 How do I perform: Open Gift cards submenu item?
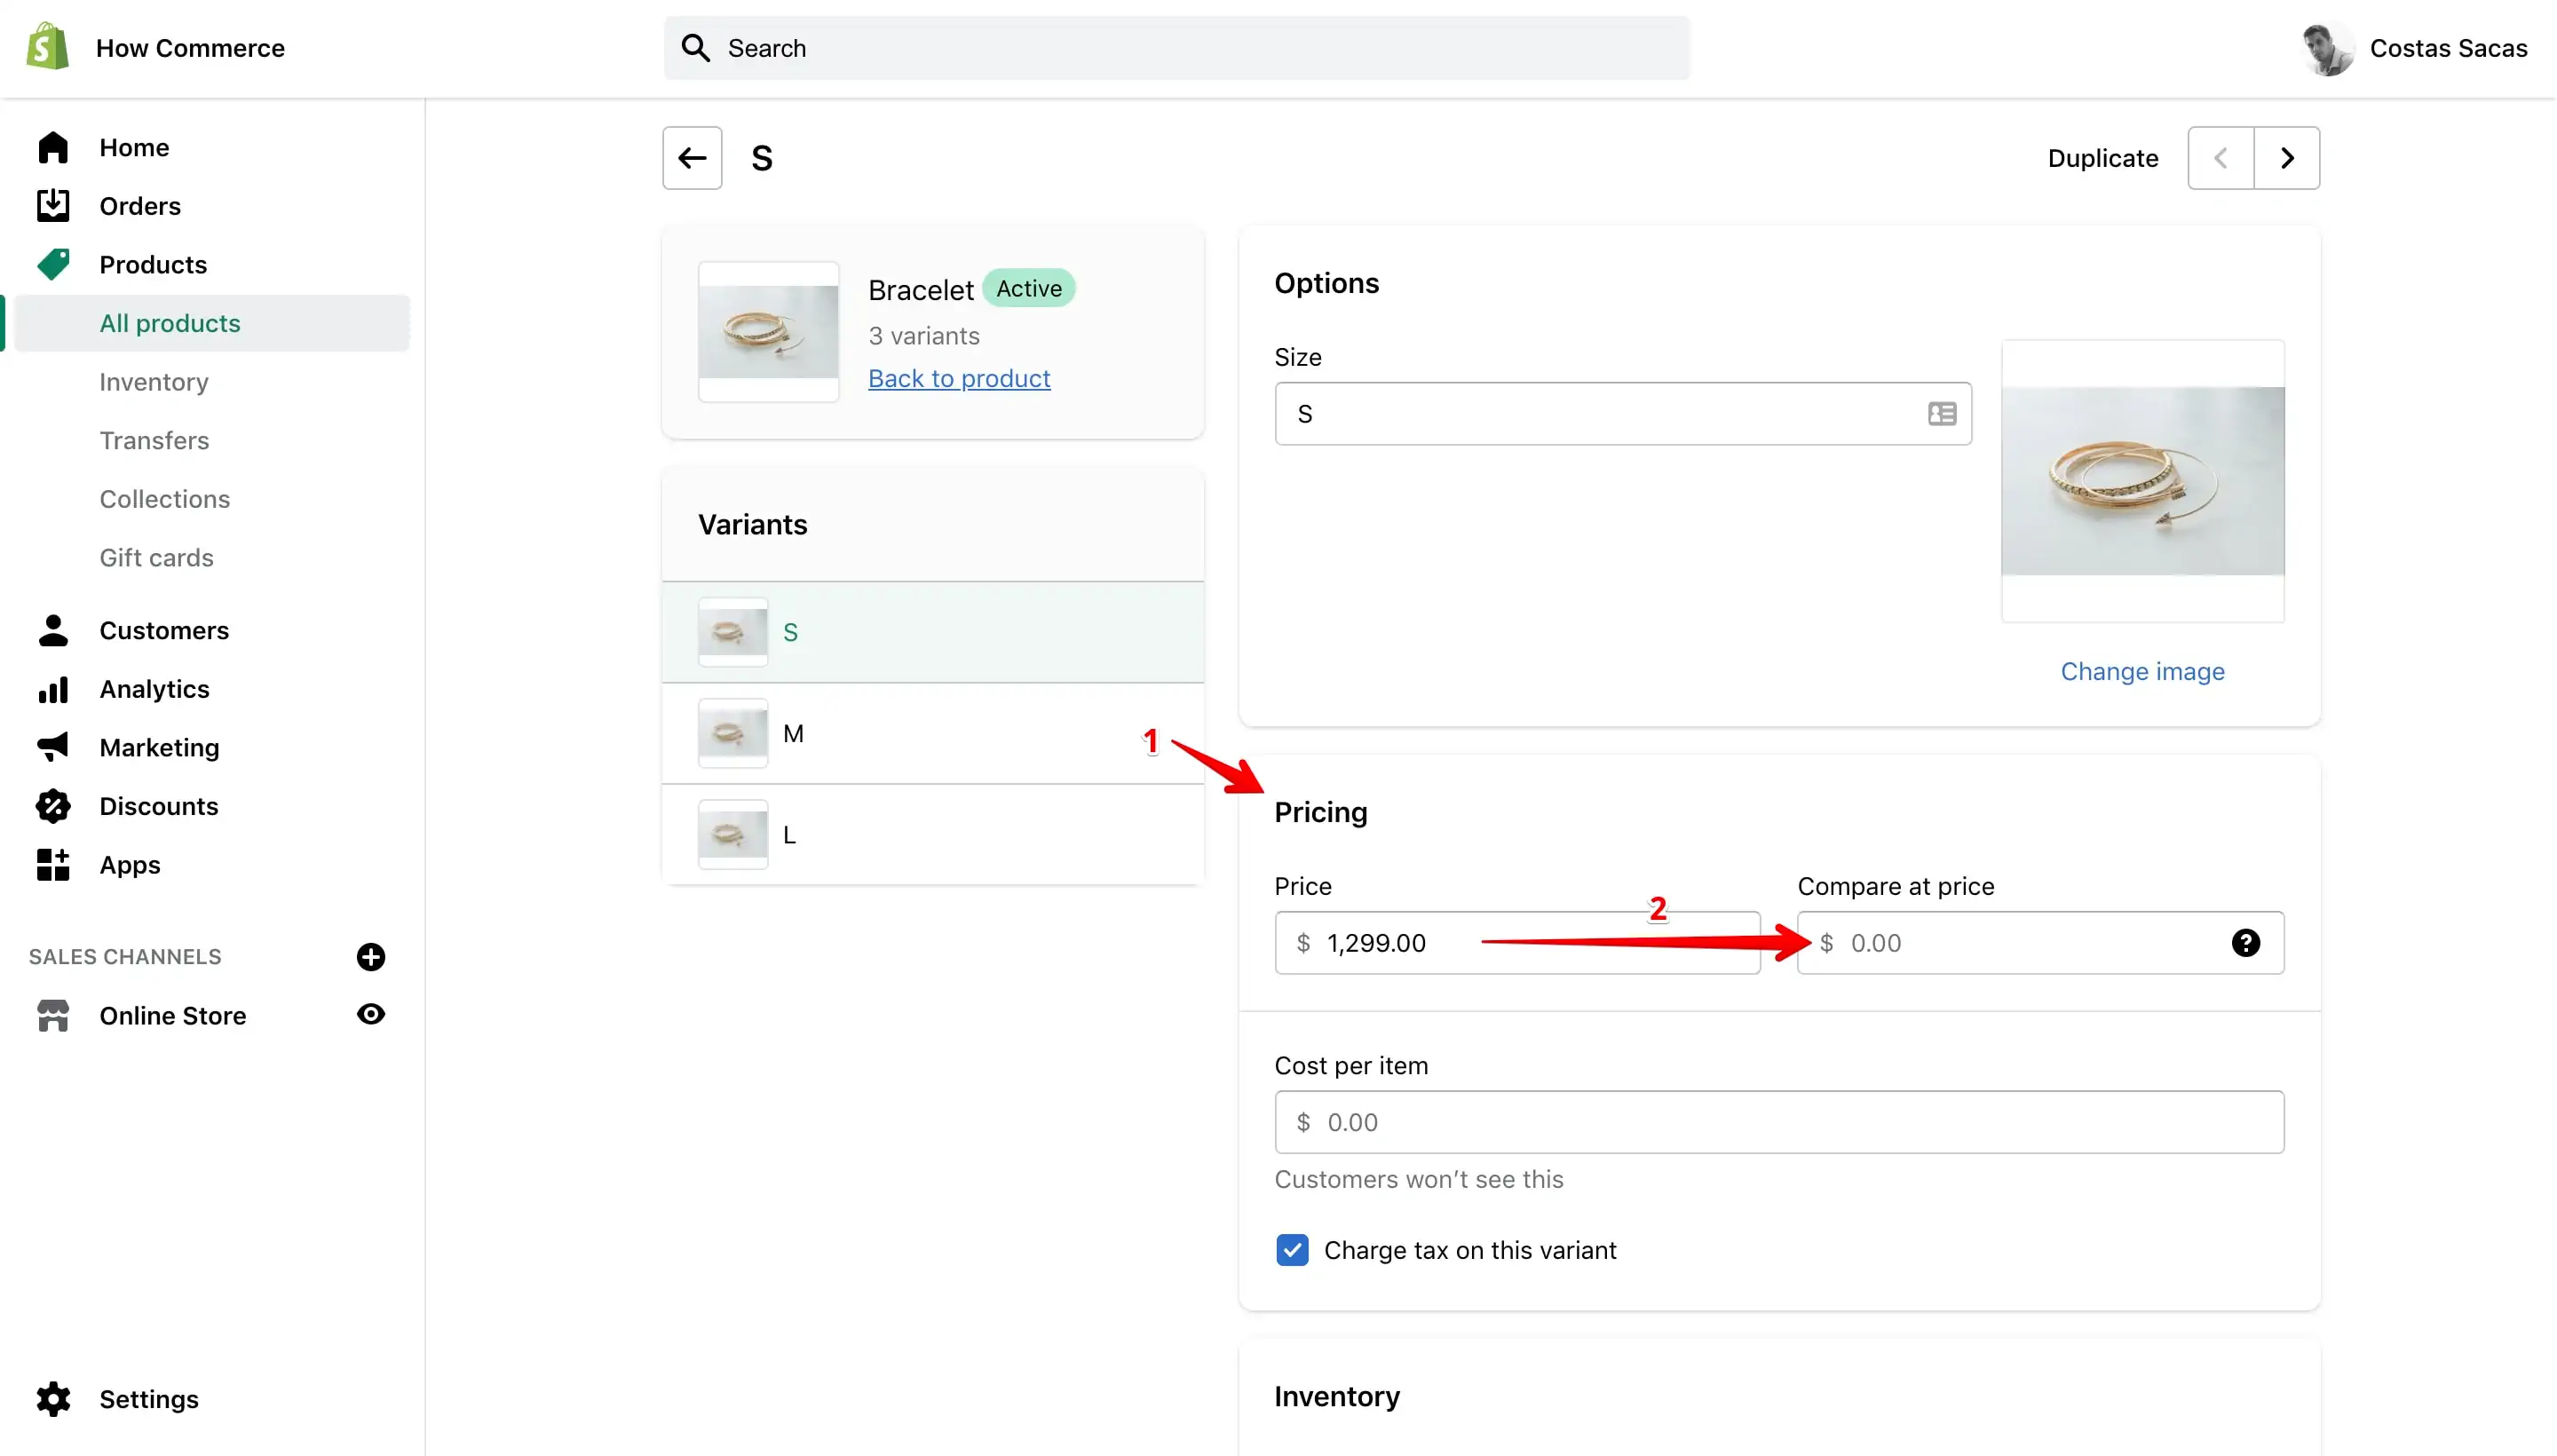(x=157, y=557)
